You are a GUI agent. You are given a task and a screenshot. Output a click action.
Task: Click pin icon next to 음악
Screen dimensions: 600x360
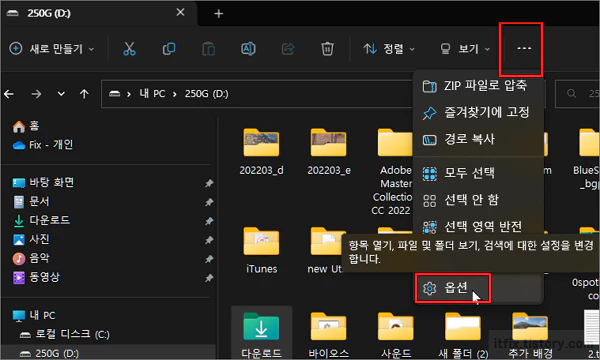209,259
